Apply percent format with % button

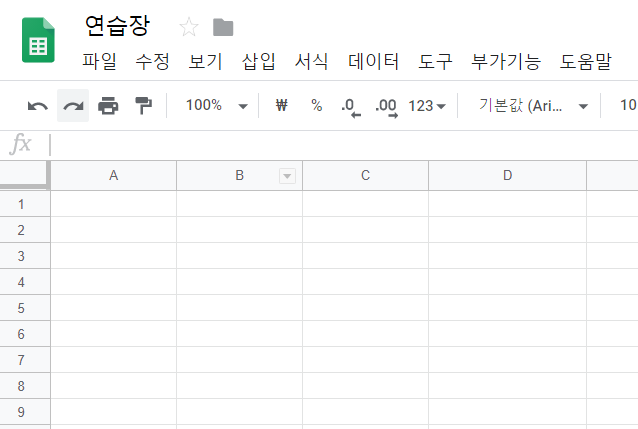(x=317, y=105)
